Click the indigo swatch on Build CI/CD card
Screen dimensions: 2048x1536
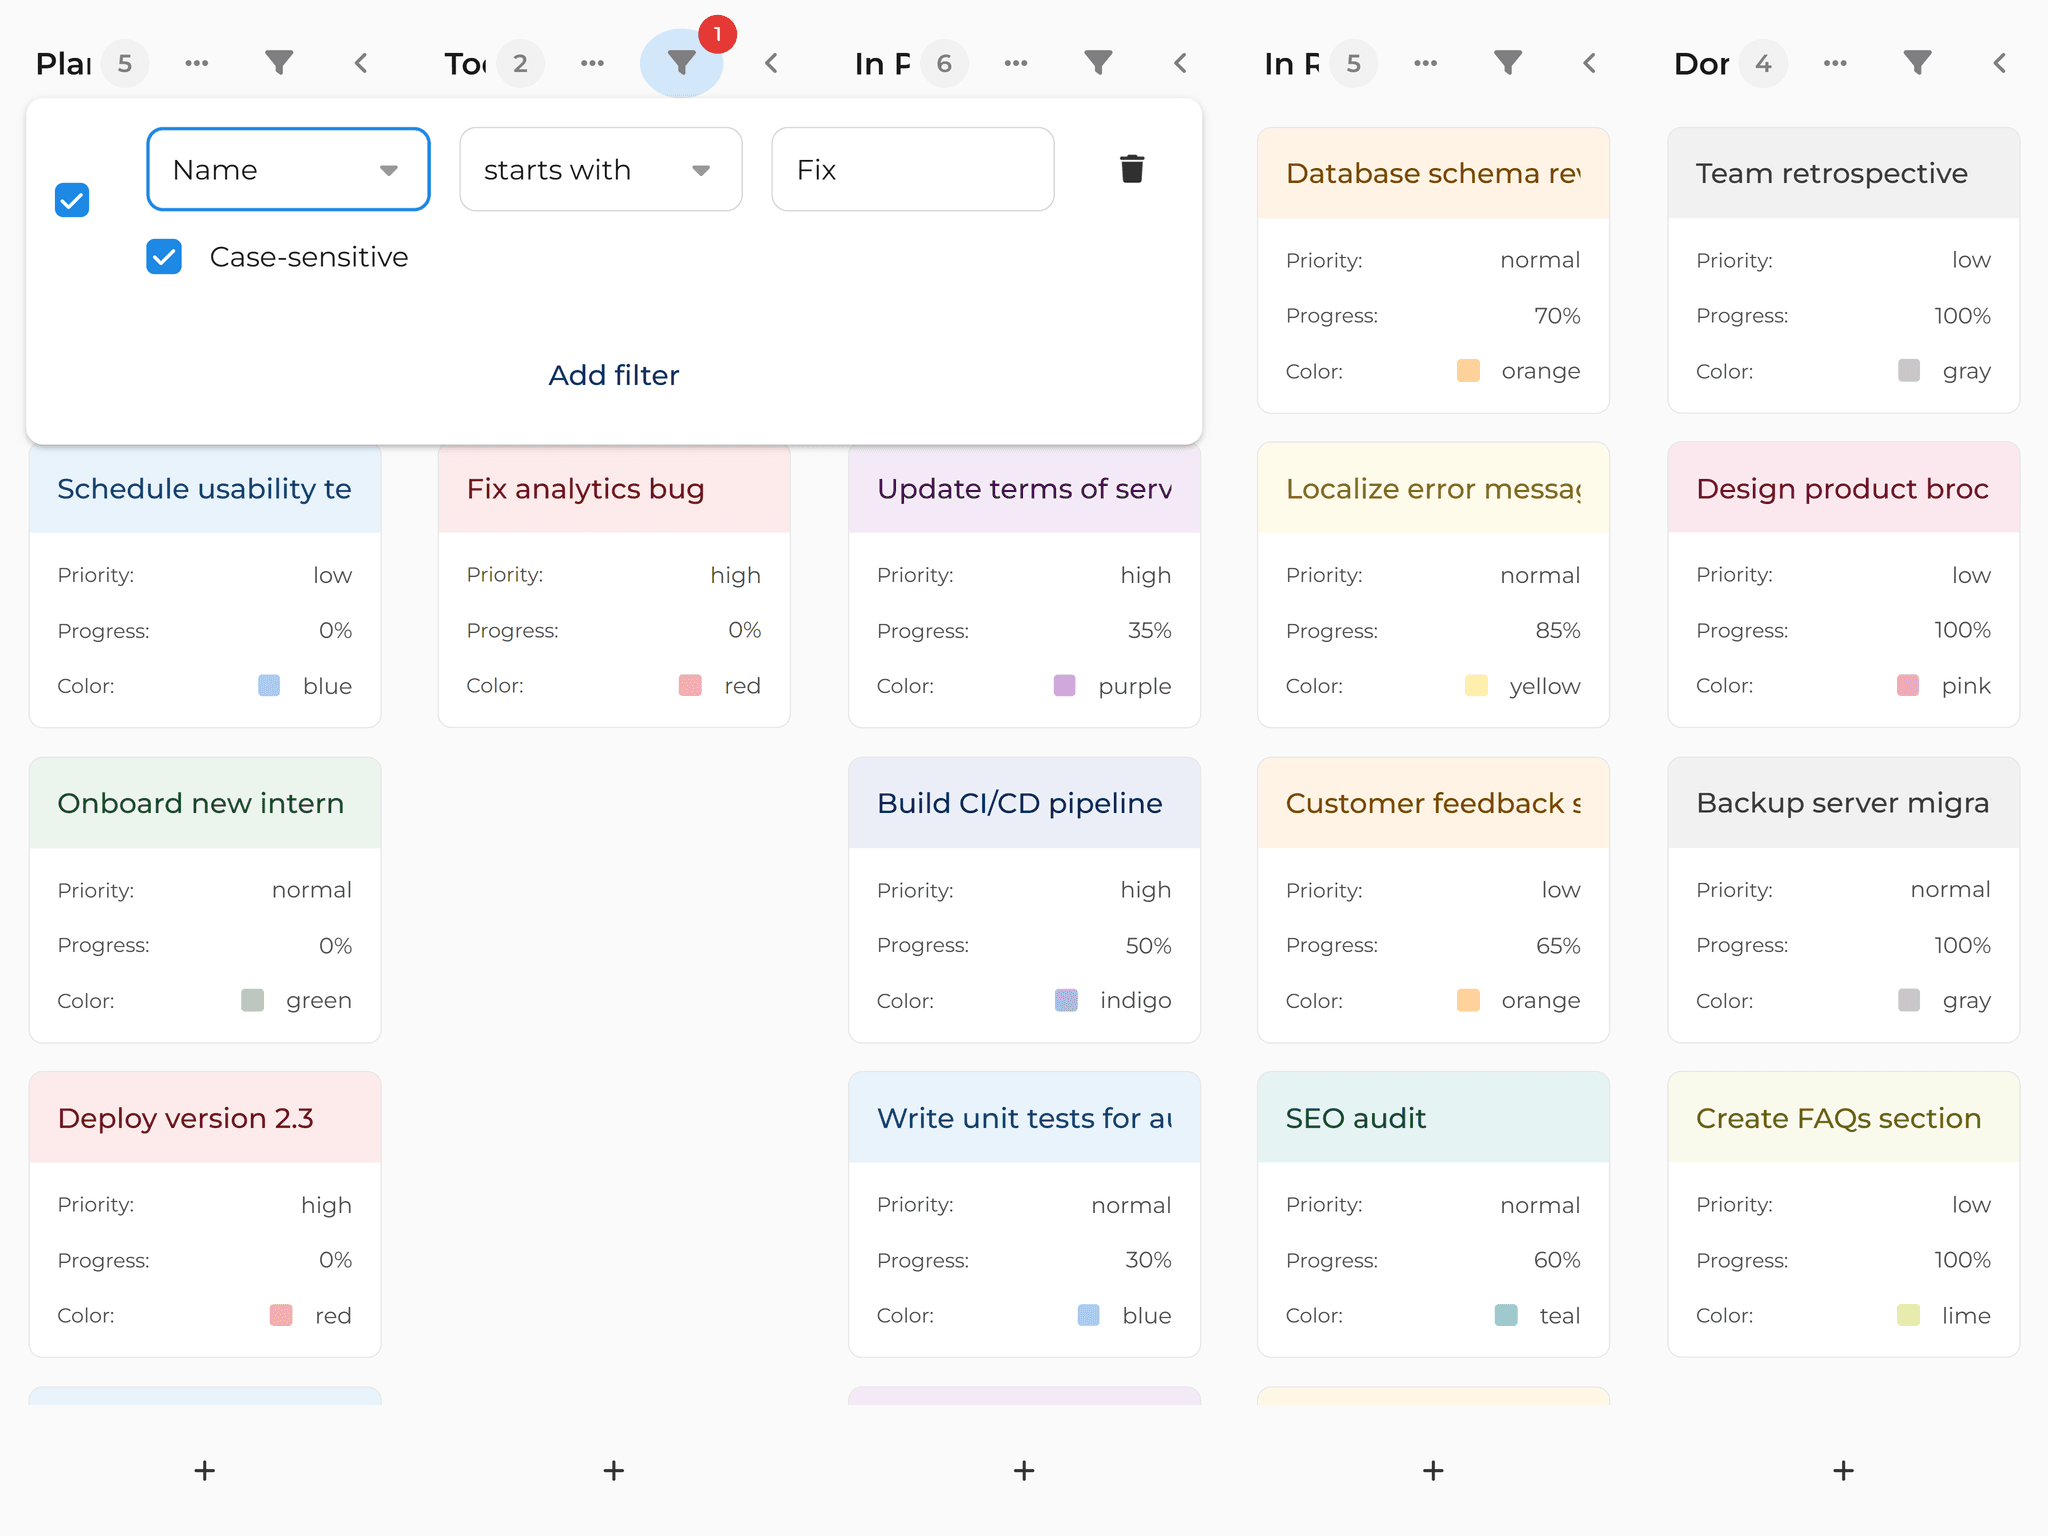(x=1067, y=1000)
